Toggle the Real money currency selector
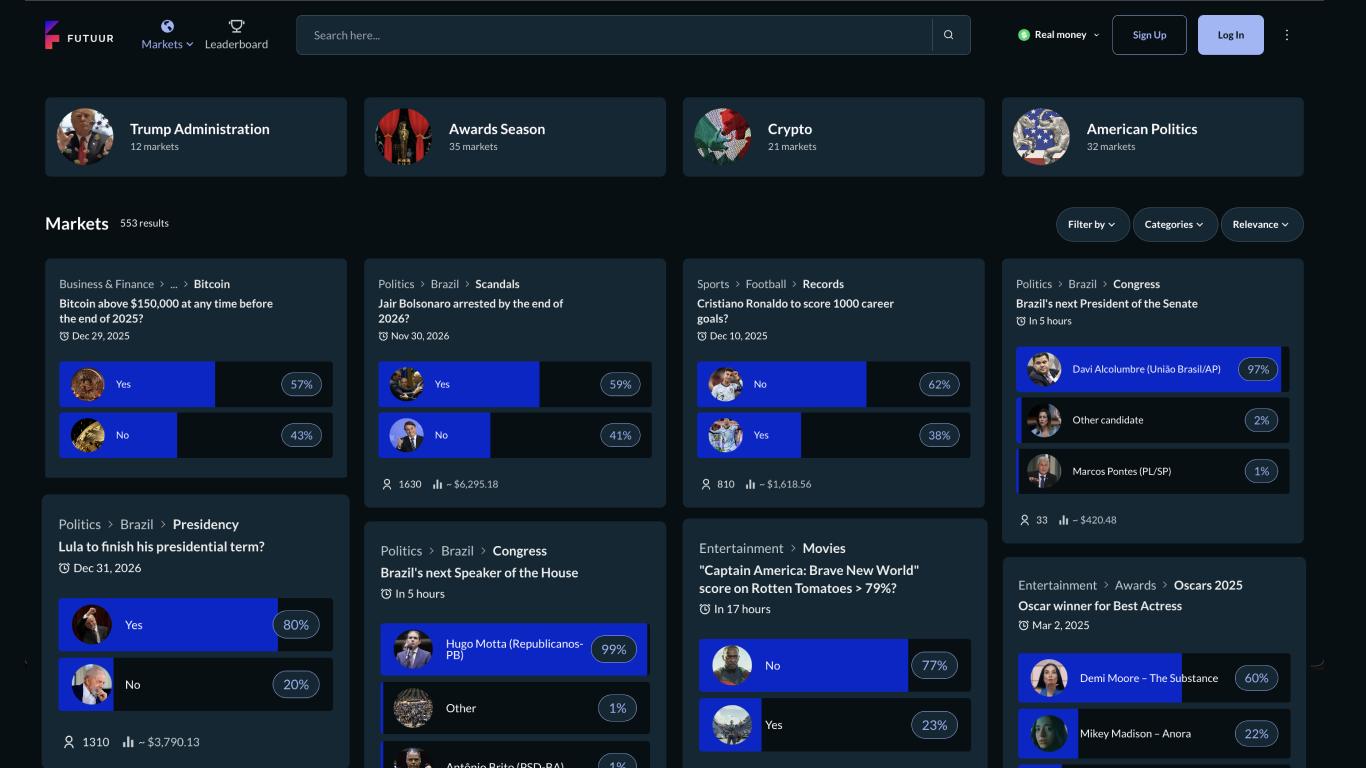This screenshot has width=1366, height=768. [x=1059, y=35]
